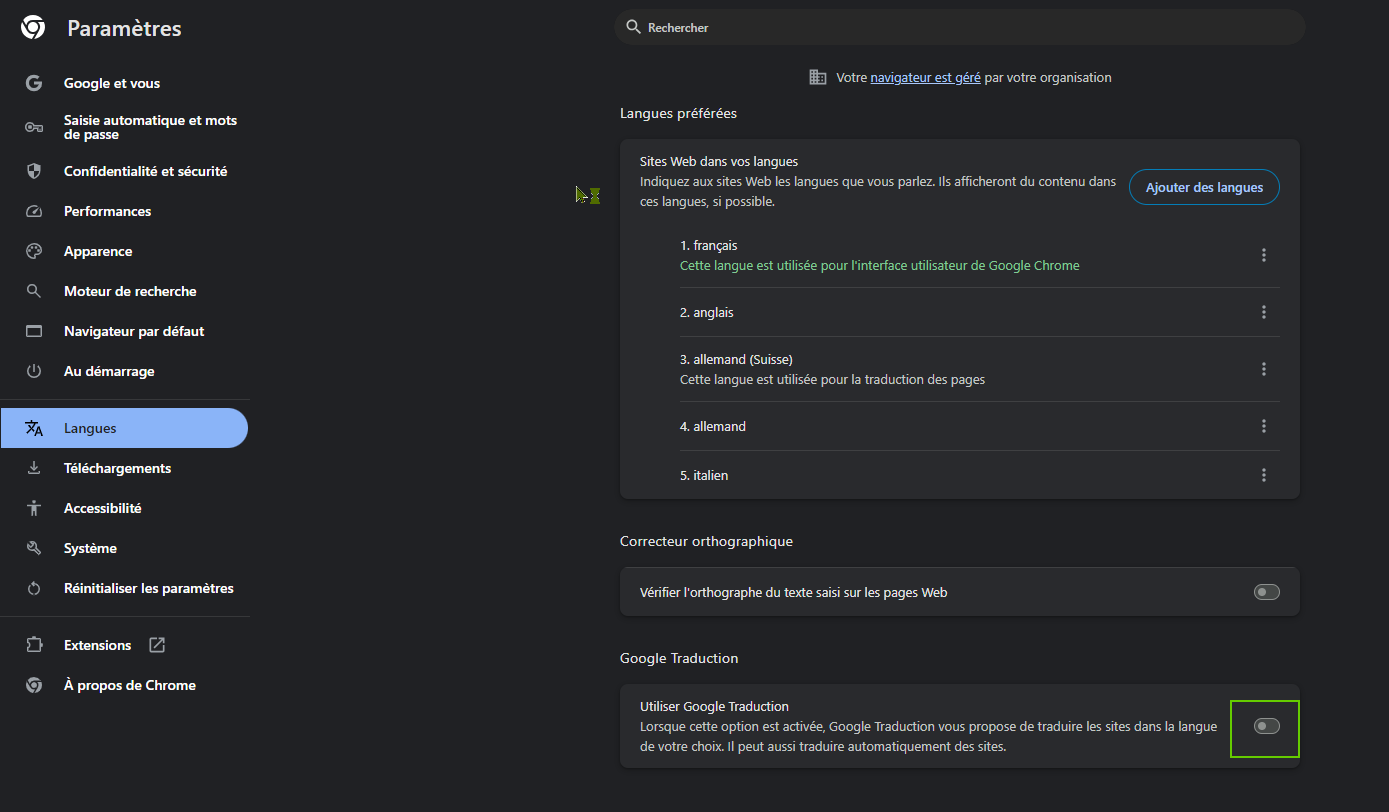Click the wrench icon for Système
This screenshot has height=812, width=1389.
click(x=34, y=548)
